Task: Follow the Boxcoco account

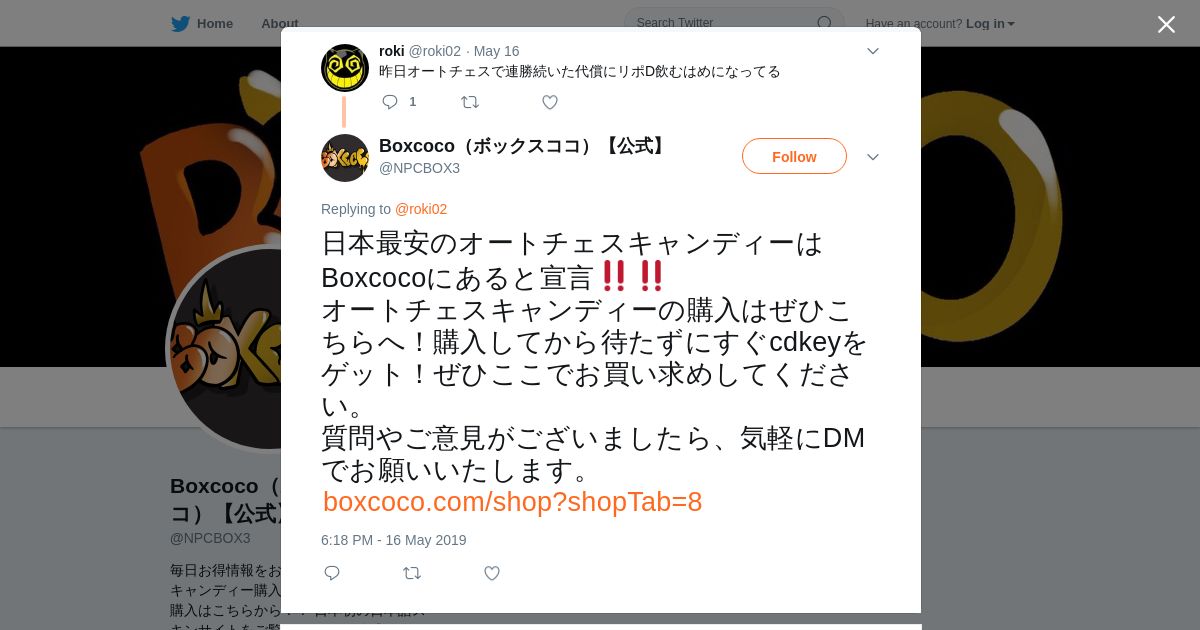Action: pyautogui.click(x=794, y=156)
